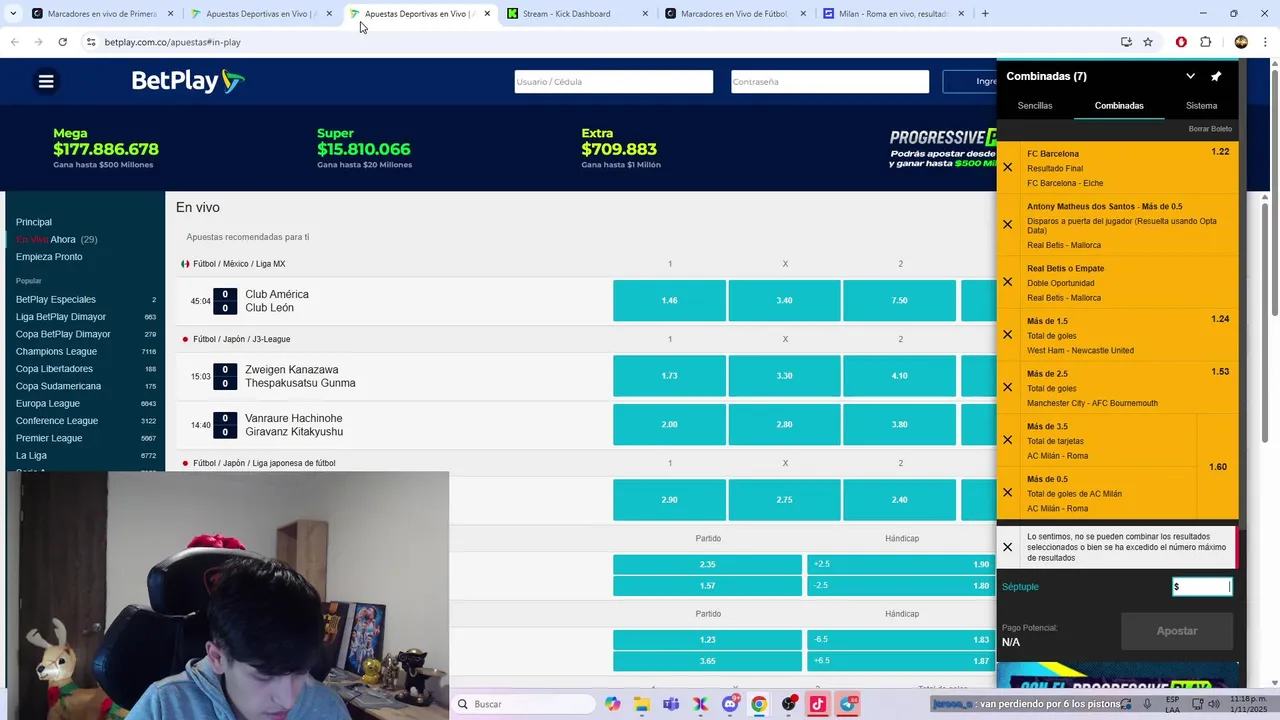Open new browser tab
The width and height of the screenshot is (1280, 720).
coord(985,14)
